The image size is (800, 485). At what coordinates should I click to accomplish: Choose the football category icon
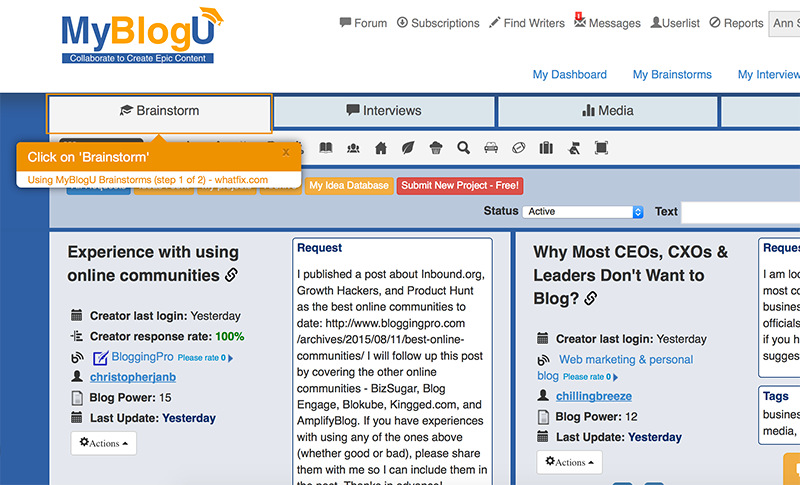(x=518, y=148)
